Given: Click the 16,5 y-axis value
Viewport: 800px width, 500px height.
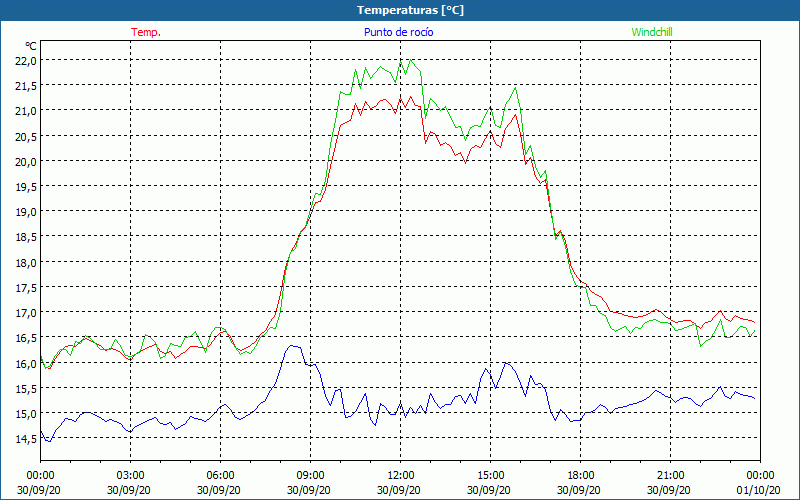Looking at the screenshot, I should [x=27, y=338].
